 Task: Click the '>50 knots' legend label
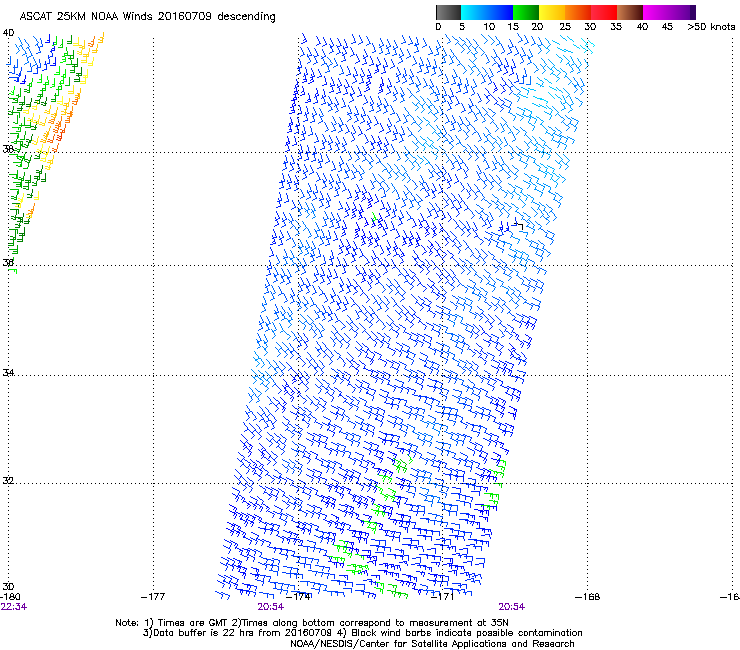click(711, 27)
